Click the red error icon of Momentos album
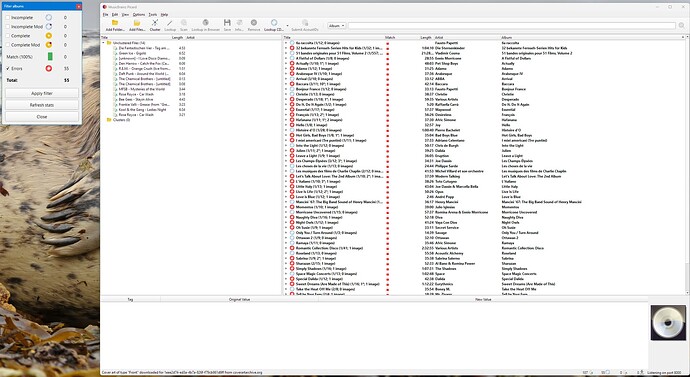The image size is (690, 377). click(x=292, y=207)
